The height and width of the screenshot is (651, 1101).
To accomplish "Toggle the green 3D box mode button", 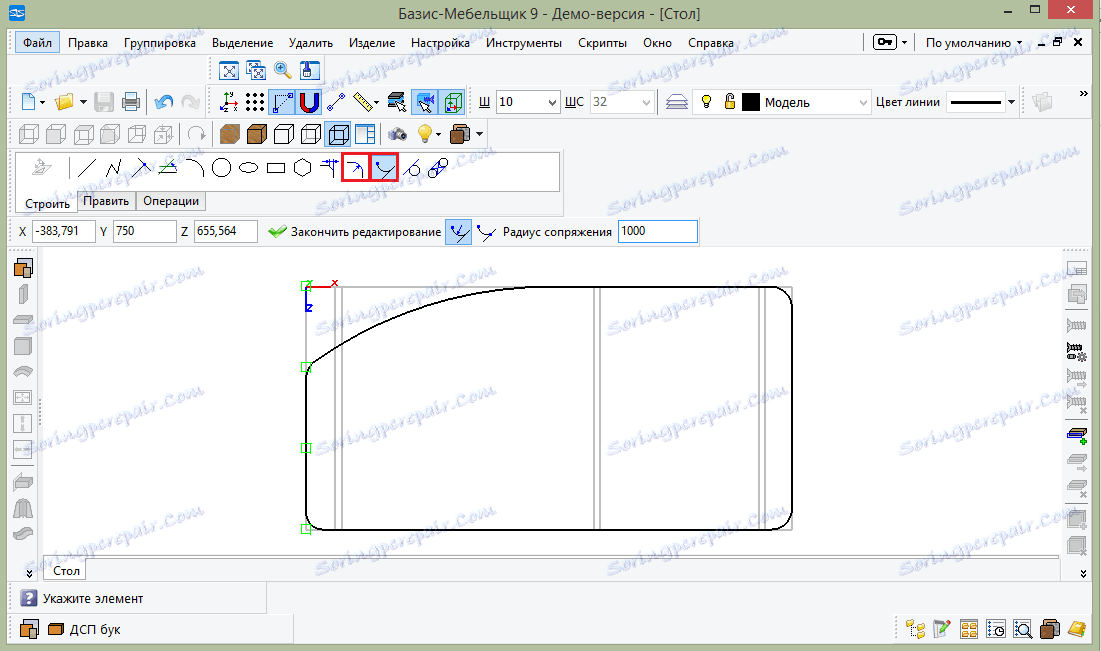I will pos(452,103).
